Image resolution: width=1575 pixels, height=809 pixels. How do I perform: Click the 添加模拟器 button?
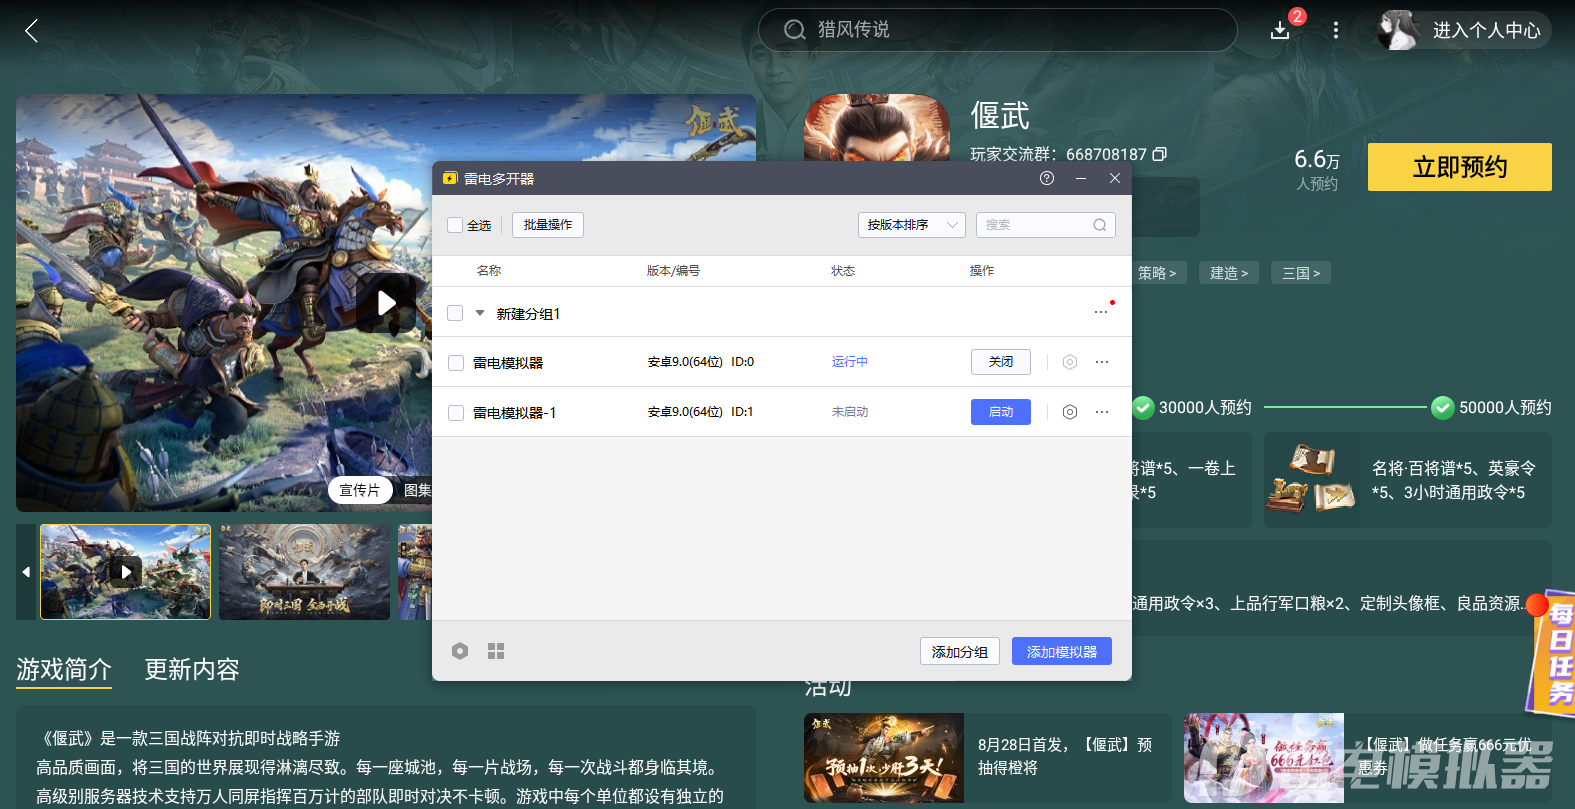1062,651
